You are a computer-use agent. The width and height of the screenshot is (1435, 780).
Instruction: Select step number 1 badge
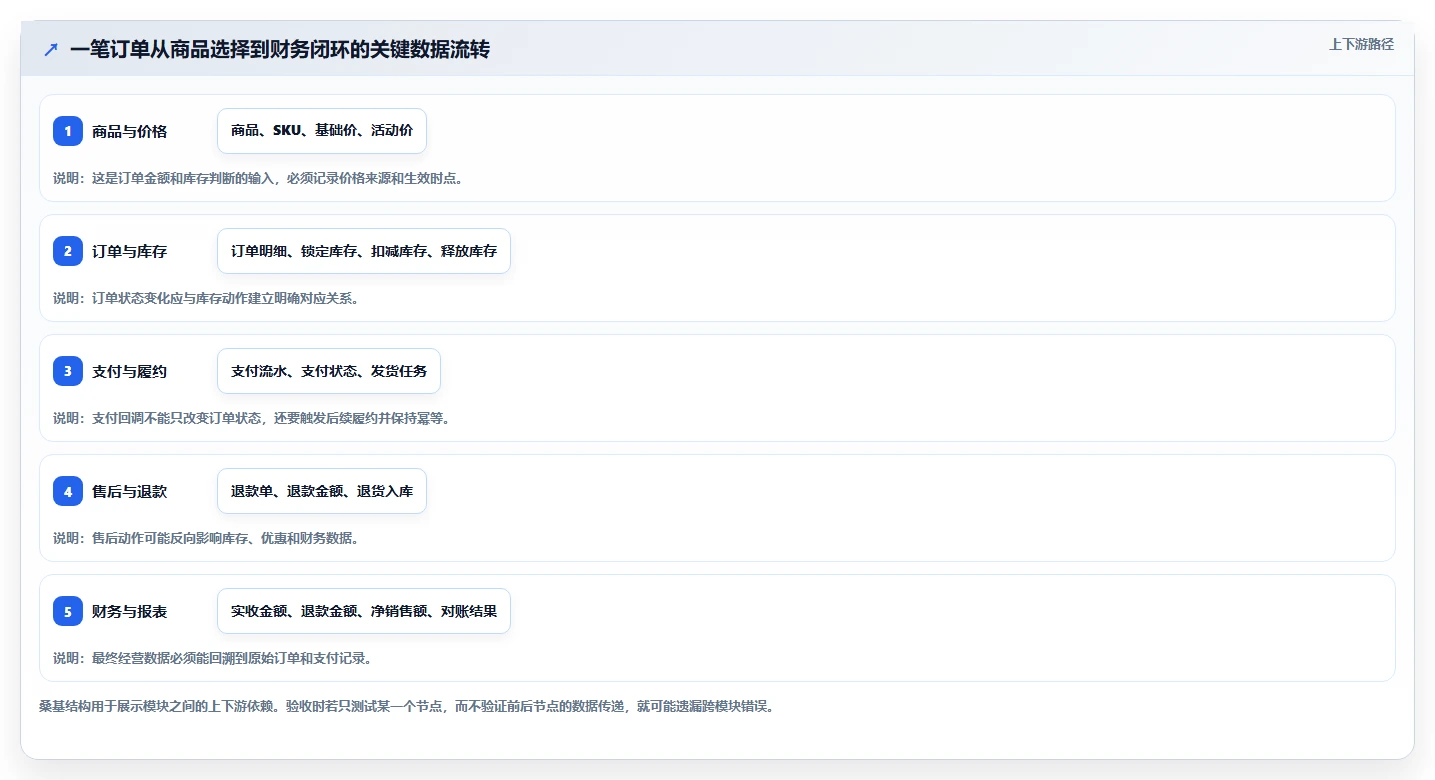coord(68,131)
